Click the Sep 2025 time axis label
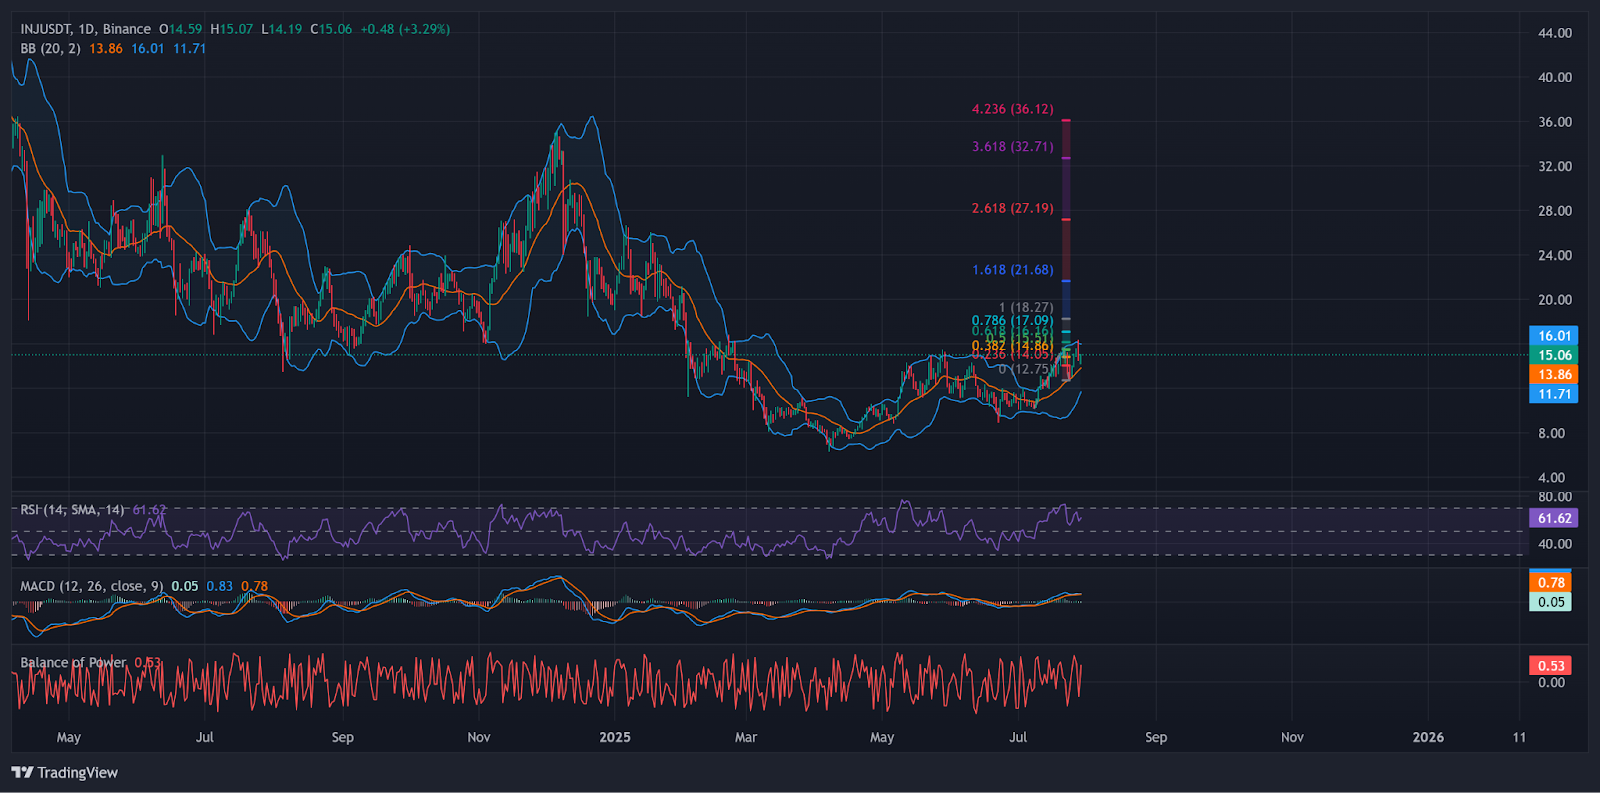The image size is (1600, 793). (1156, 737)
